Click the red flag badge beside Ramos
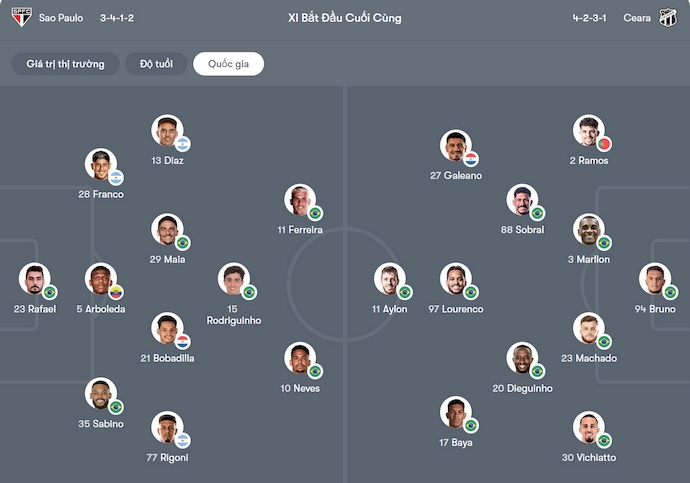The height and width of the screenshot is (483, 690). pyautogui.click(x=604, y=144)
